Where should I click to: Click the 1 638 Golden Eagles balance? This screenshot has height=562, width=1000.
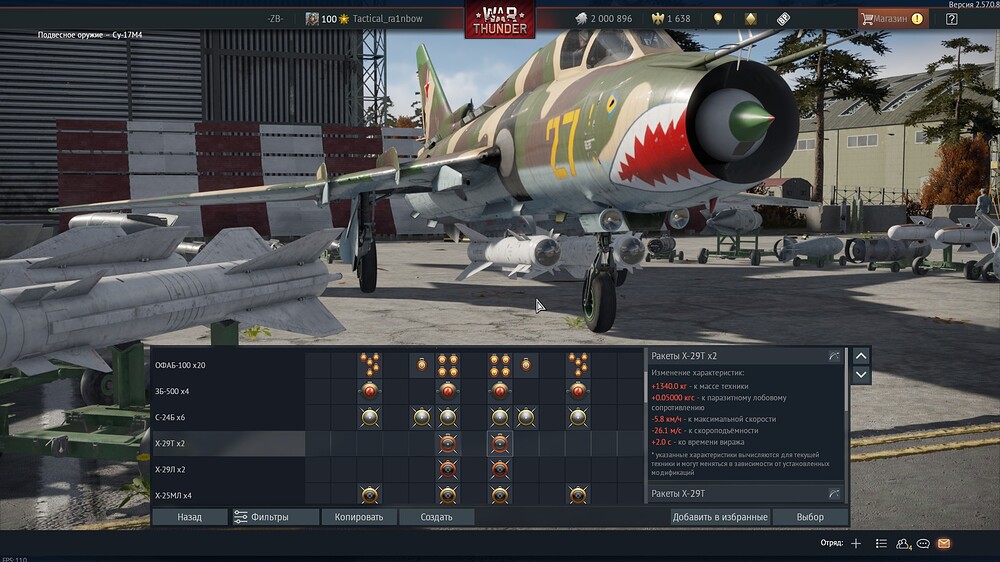click(x=679, y=18)
